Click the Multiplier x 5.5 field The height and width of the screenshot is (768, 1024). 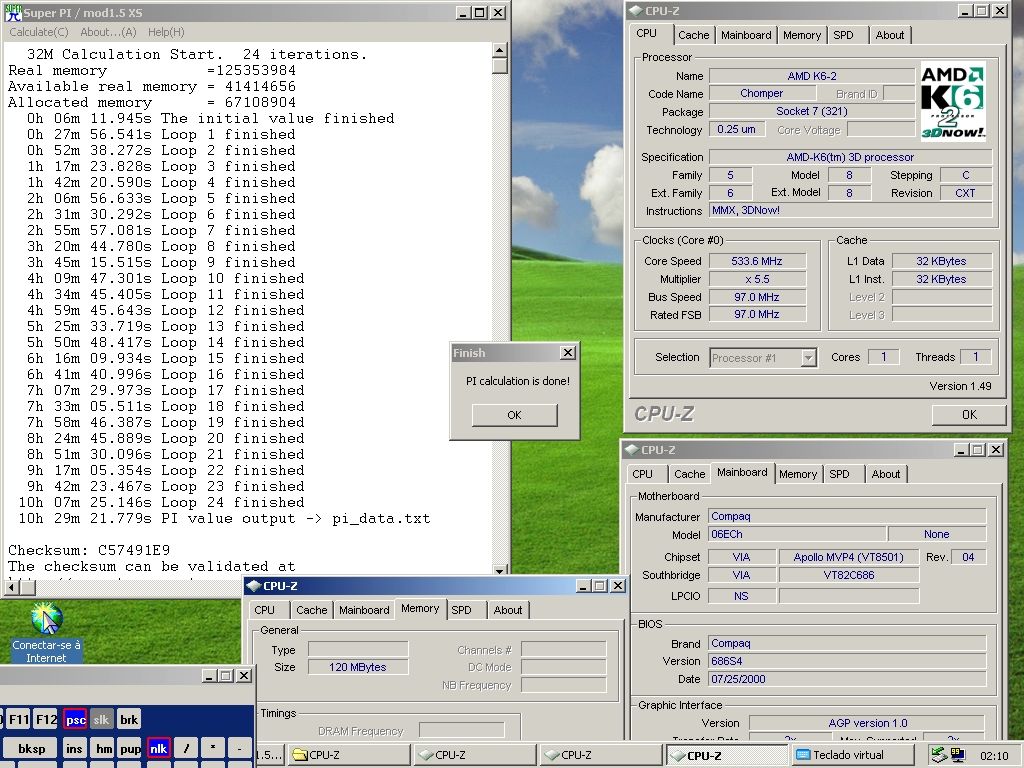(x=757, y=279)
